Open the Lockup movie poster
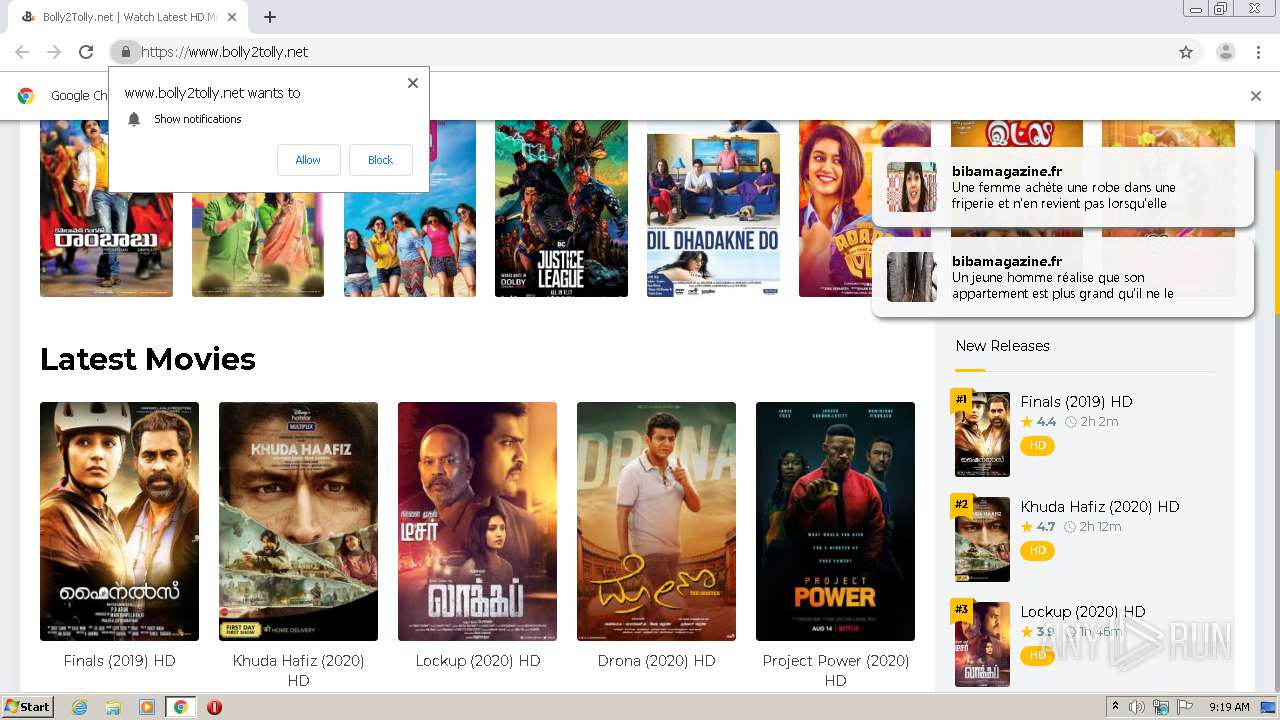 click(x=477, y=521)
